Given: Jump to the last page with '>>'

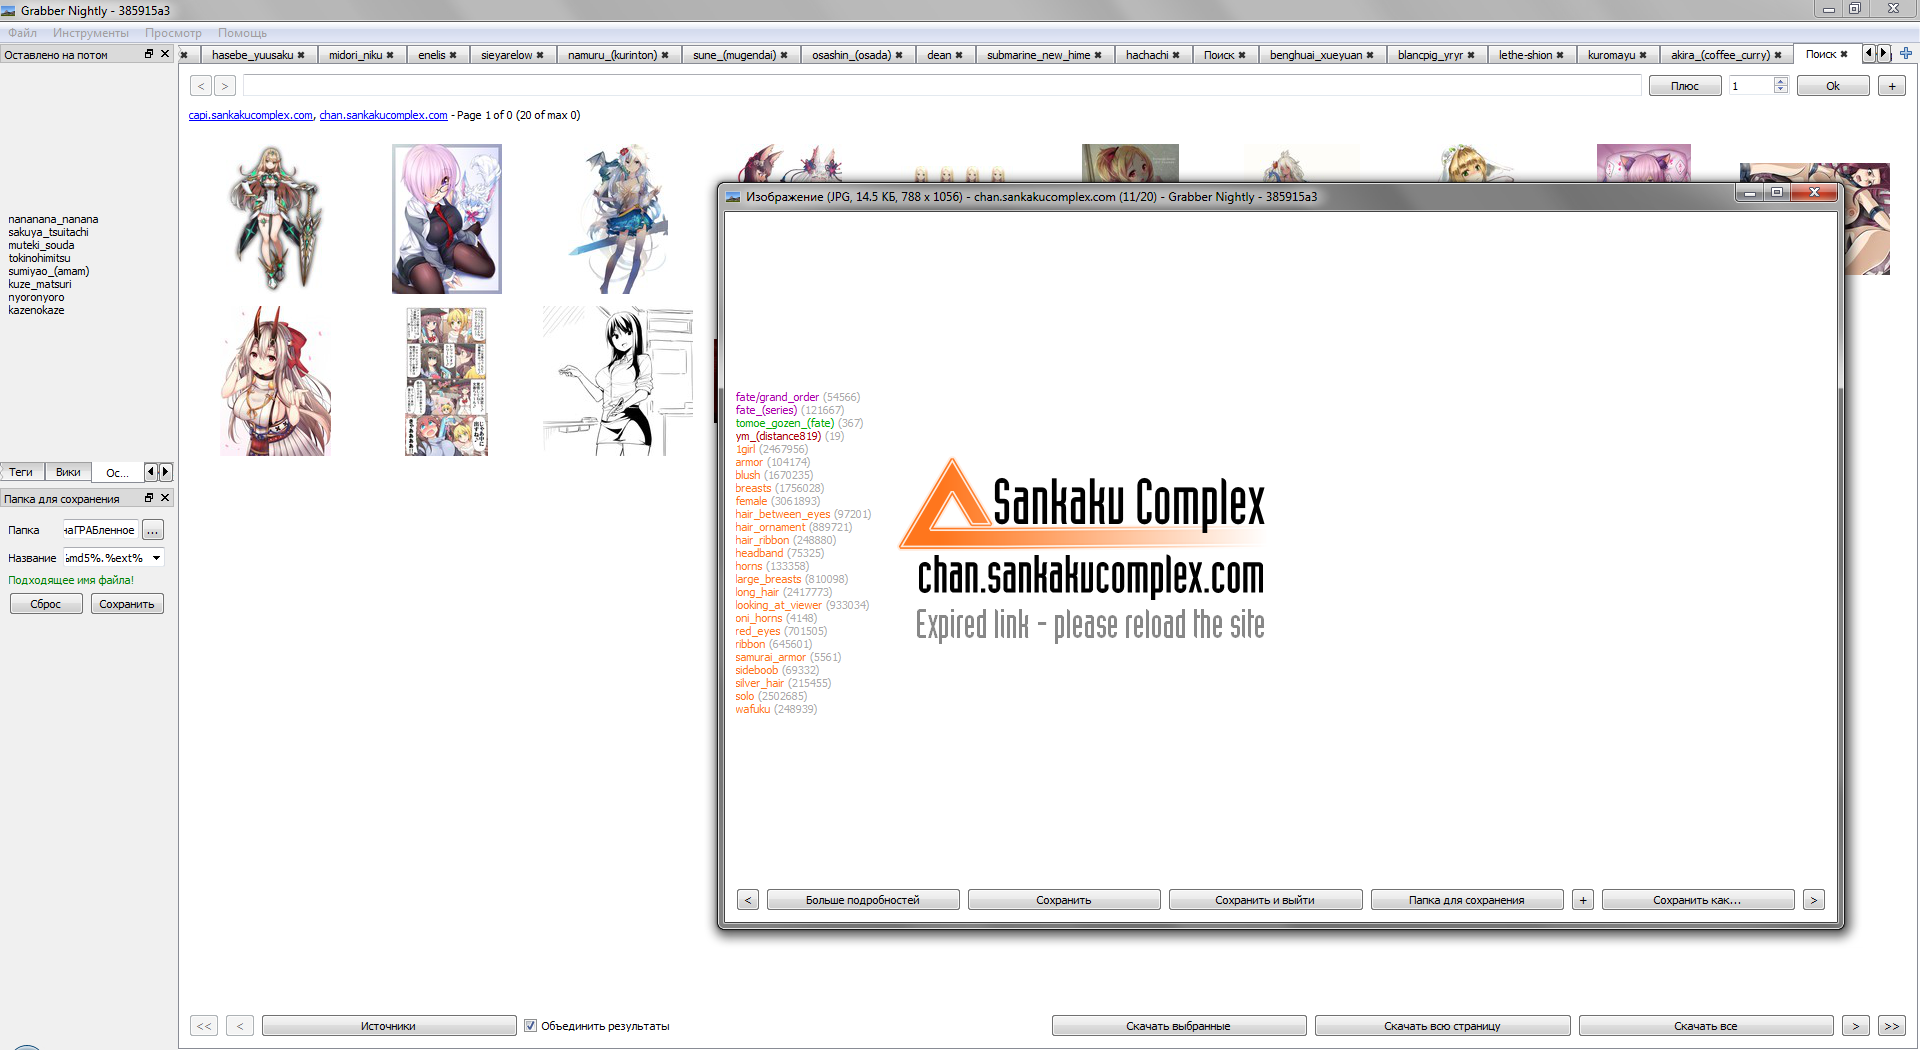Looking at the screenshot, I should (x=1891, y=1026).
